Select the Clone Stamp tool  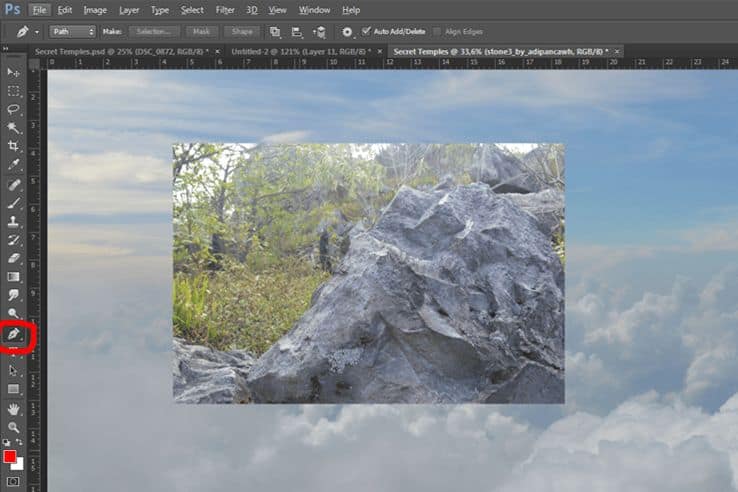click(13, 221)
